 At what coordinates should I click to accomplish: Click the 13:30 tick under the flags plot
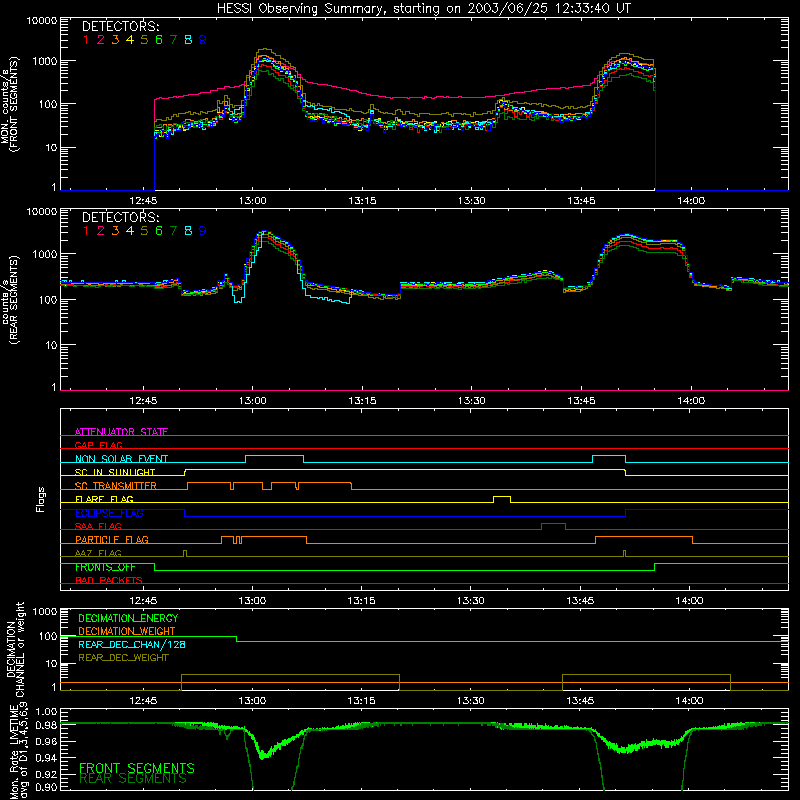click(470, 601)
